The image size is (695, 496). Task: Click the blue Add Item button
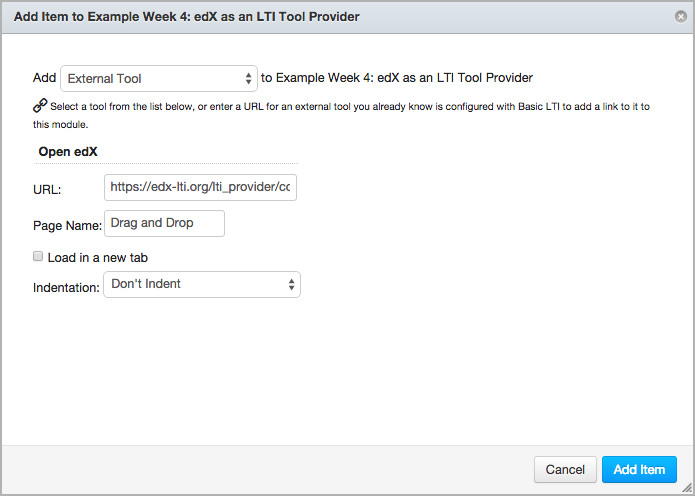point(639,469)
